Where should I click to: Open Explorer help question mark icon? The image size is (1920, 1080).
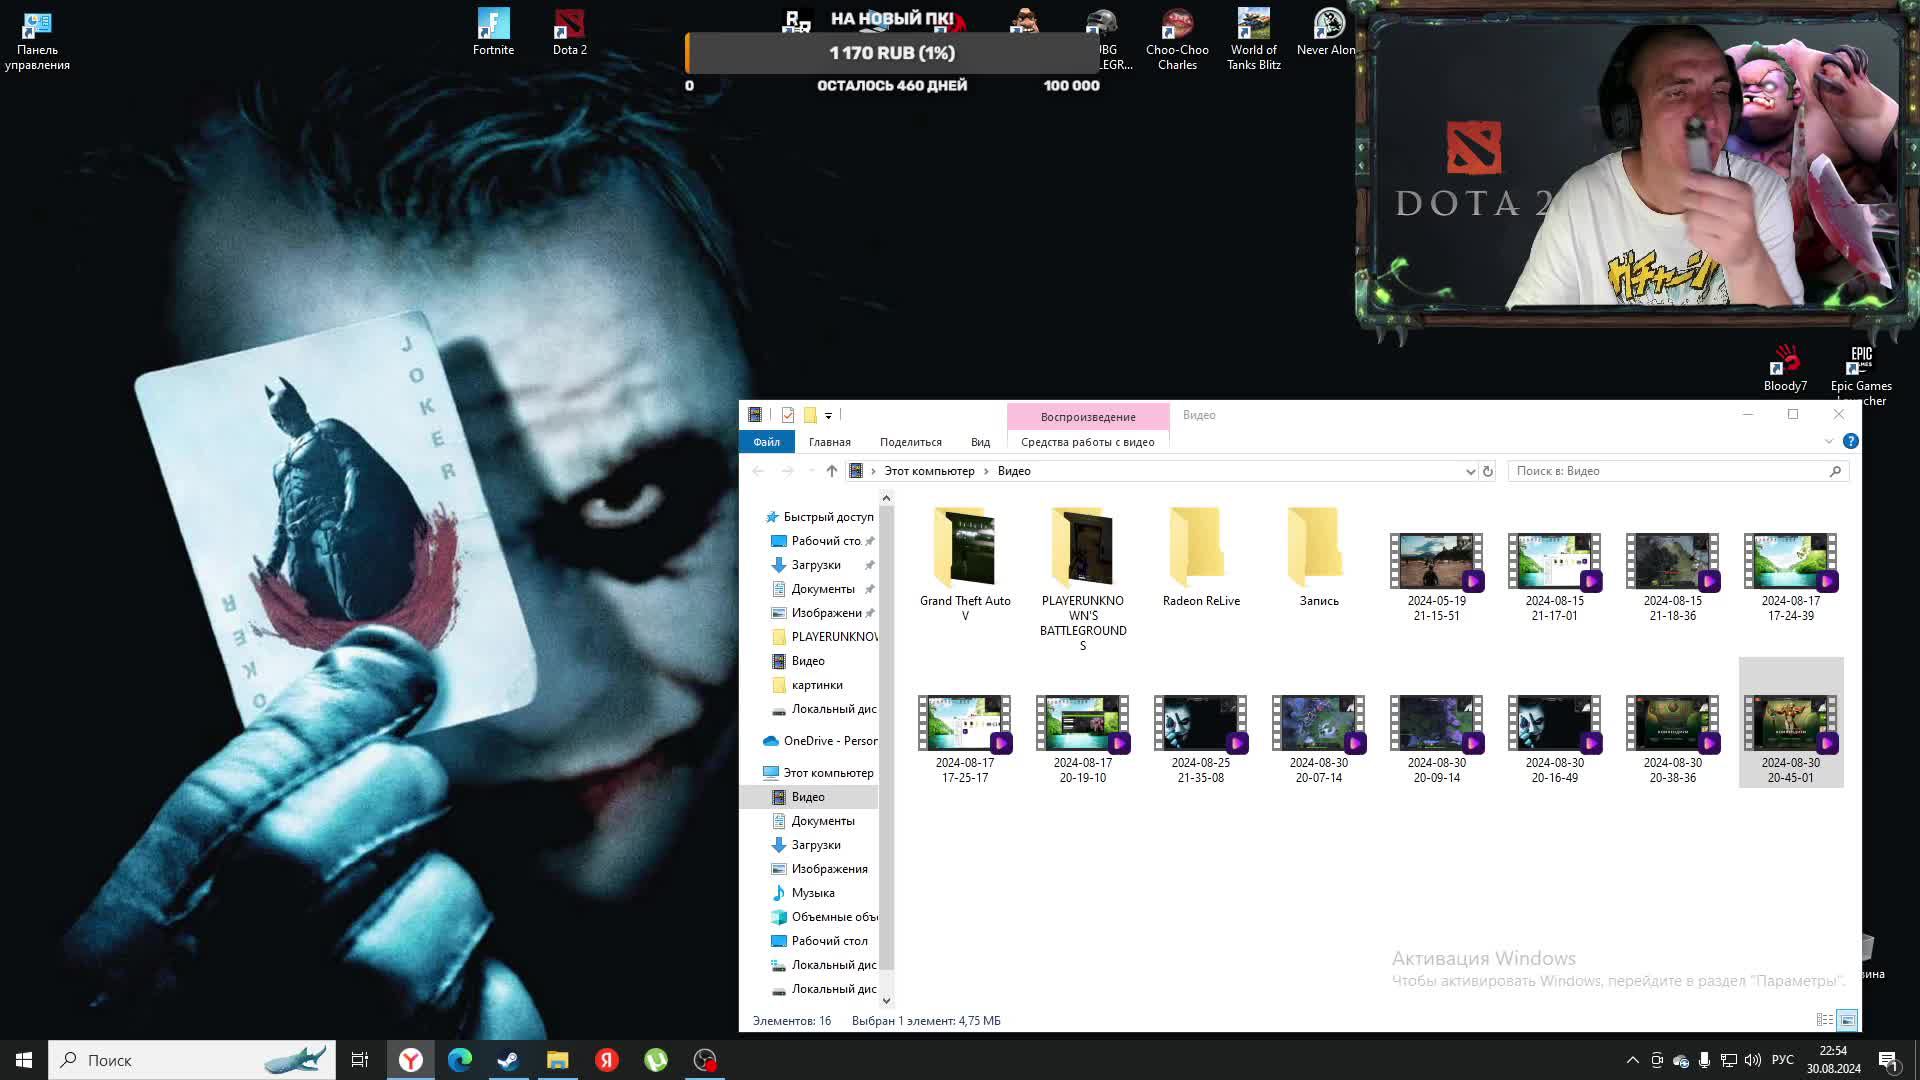(1850, 441)
